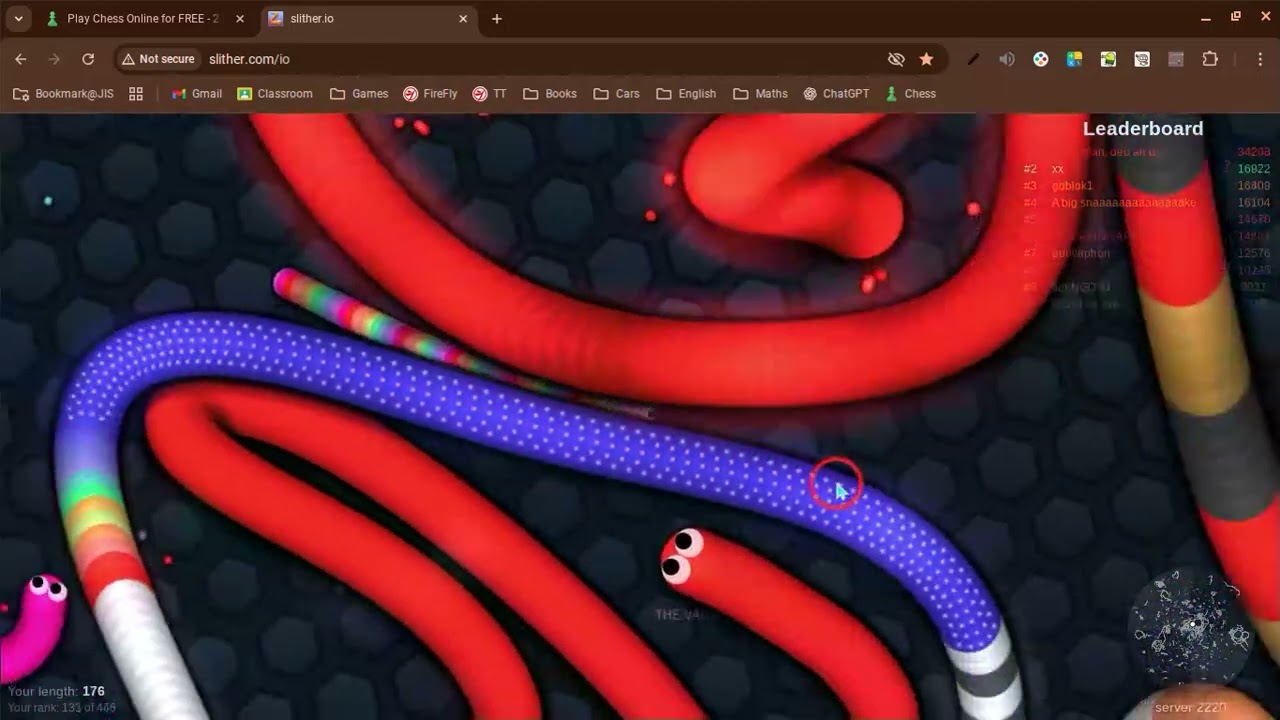The height and width of the screenshot is (720, 1280).
Task: Minimize the browser window
Action: click(x=1206, y=18)
